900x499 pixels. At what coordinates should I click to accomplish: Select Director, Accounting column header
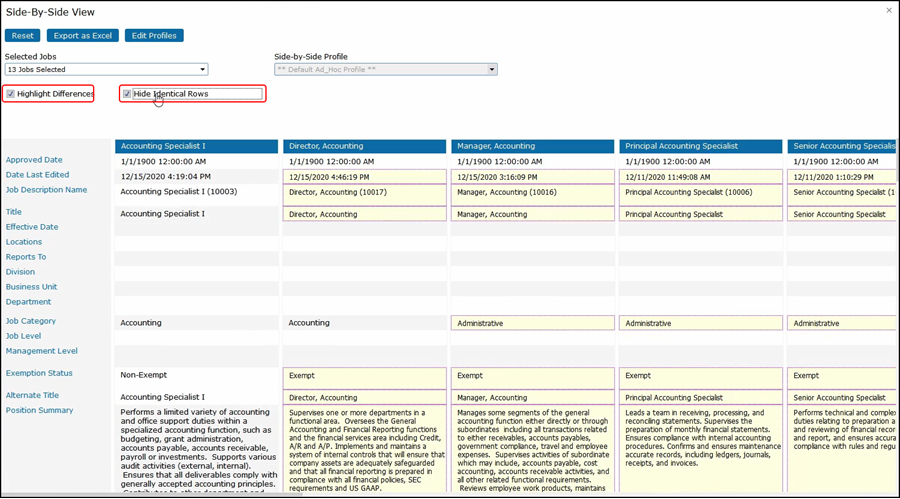coord(364,146)
